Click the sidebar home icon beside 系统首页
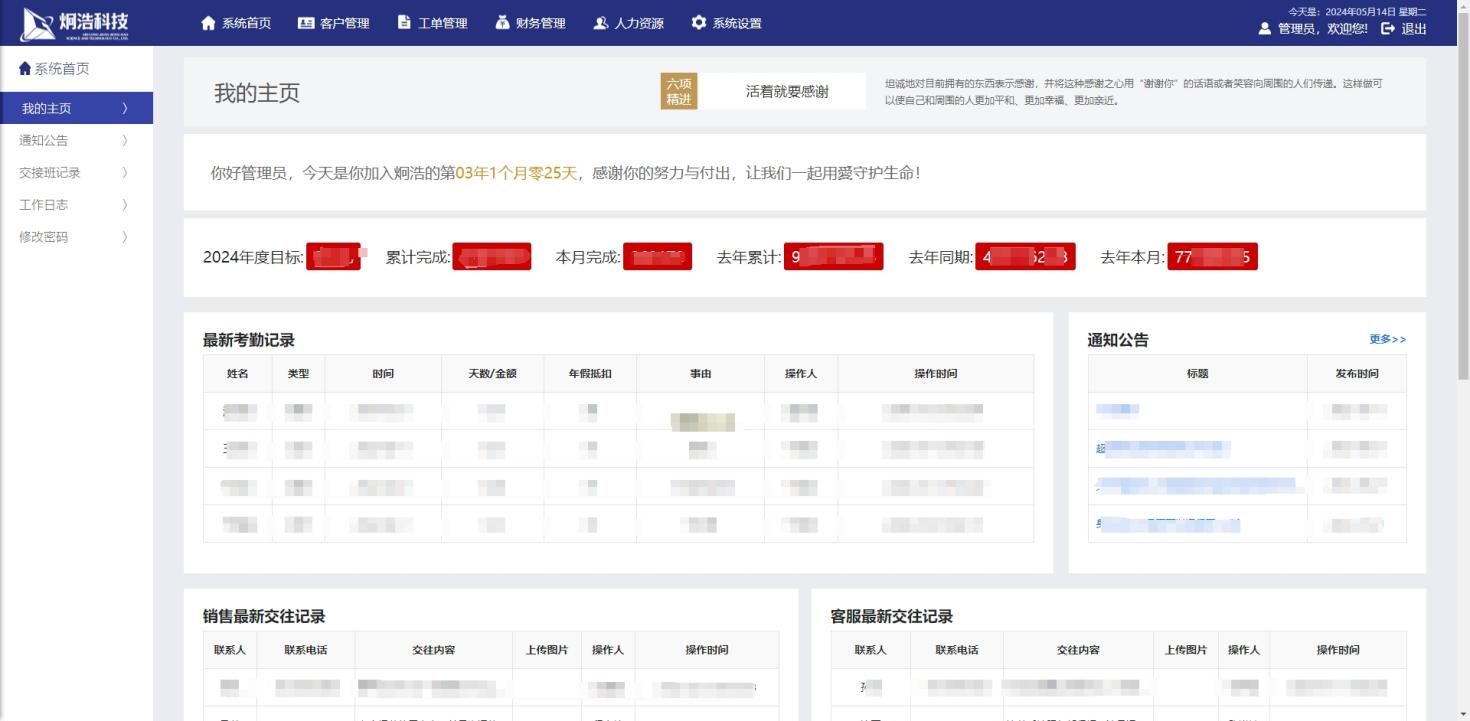Viewport: 1470px width, 721px height. 25,69
